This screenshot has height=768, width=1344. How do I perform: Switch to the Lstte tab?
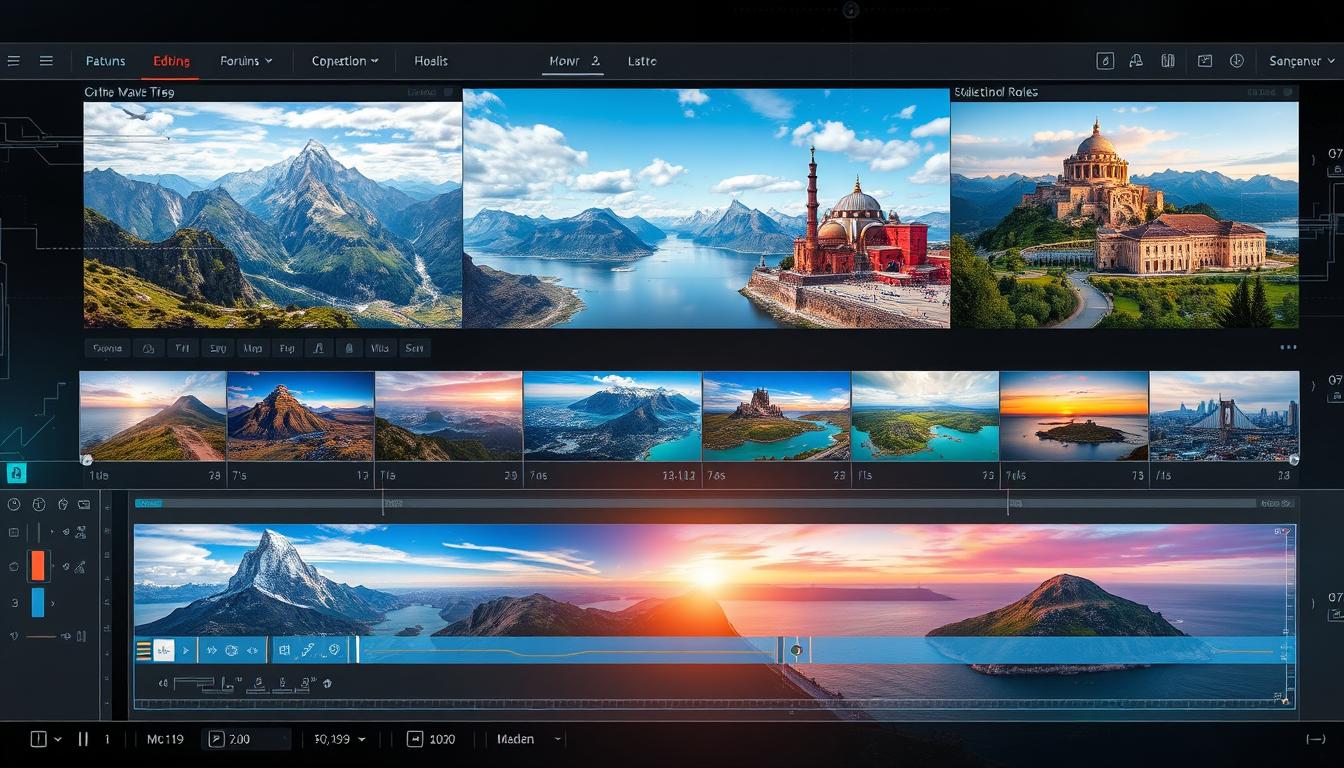tap(642, 61)
